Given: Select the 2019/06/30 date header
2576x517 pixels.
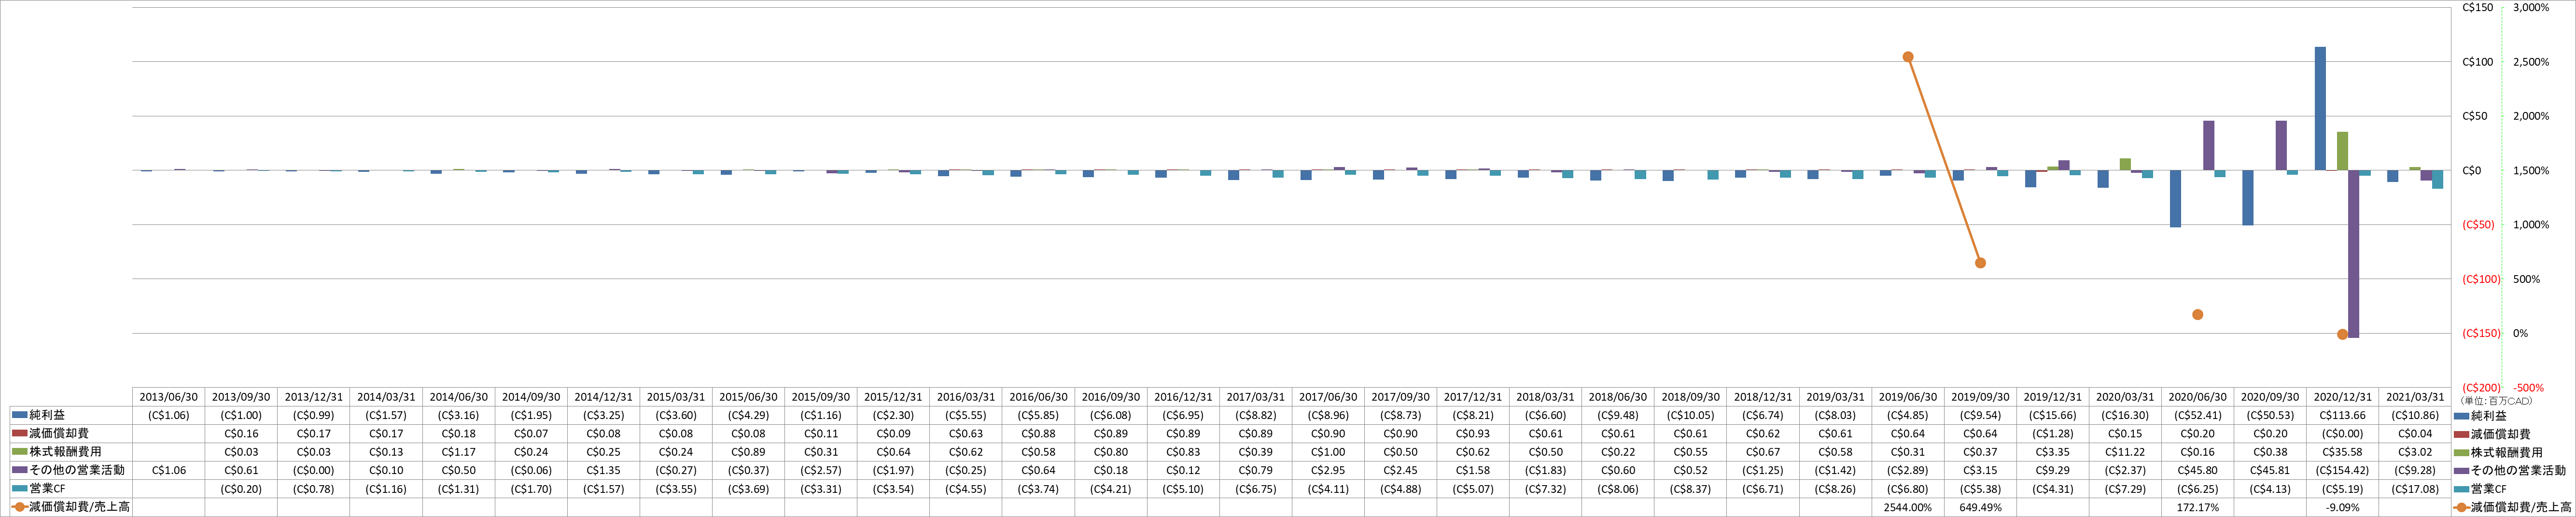Looking at the screenshot, I should click(1908, 397).
